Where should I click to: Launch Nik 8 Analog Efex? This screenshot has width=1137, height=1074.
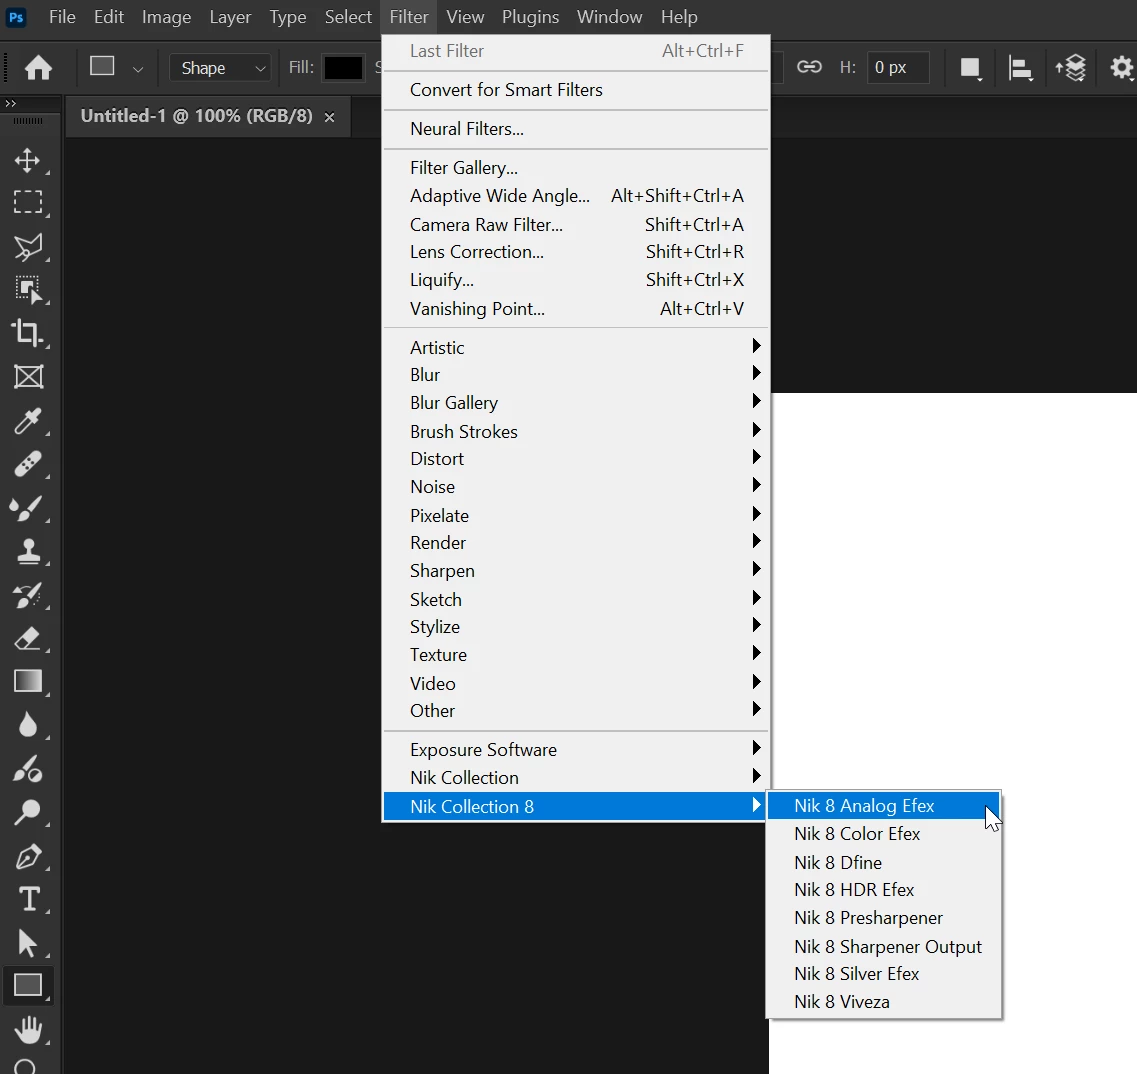tap(883, 806)
